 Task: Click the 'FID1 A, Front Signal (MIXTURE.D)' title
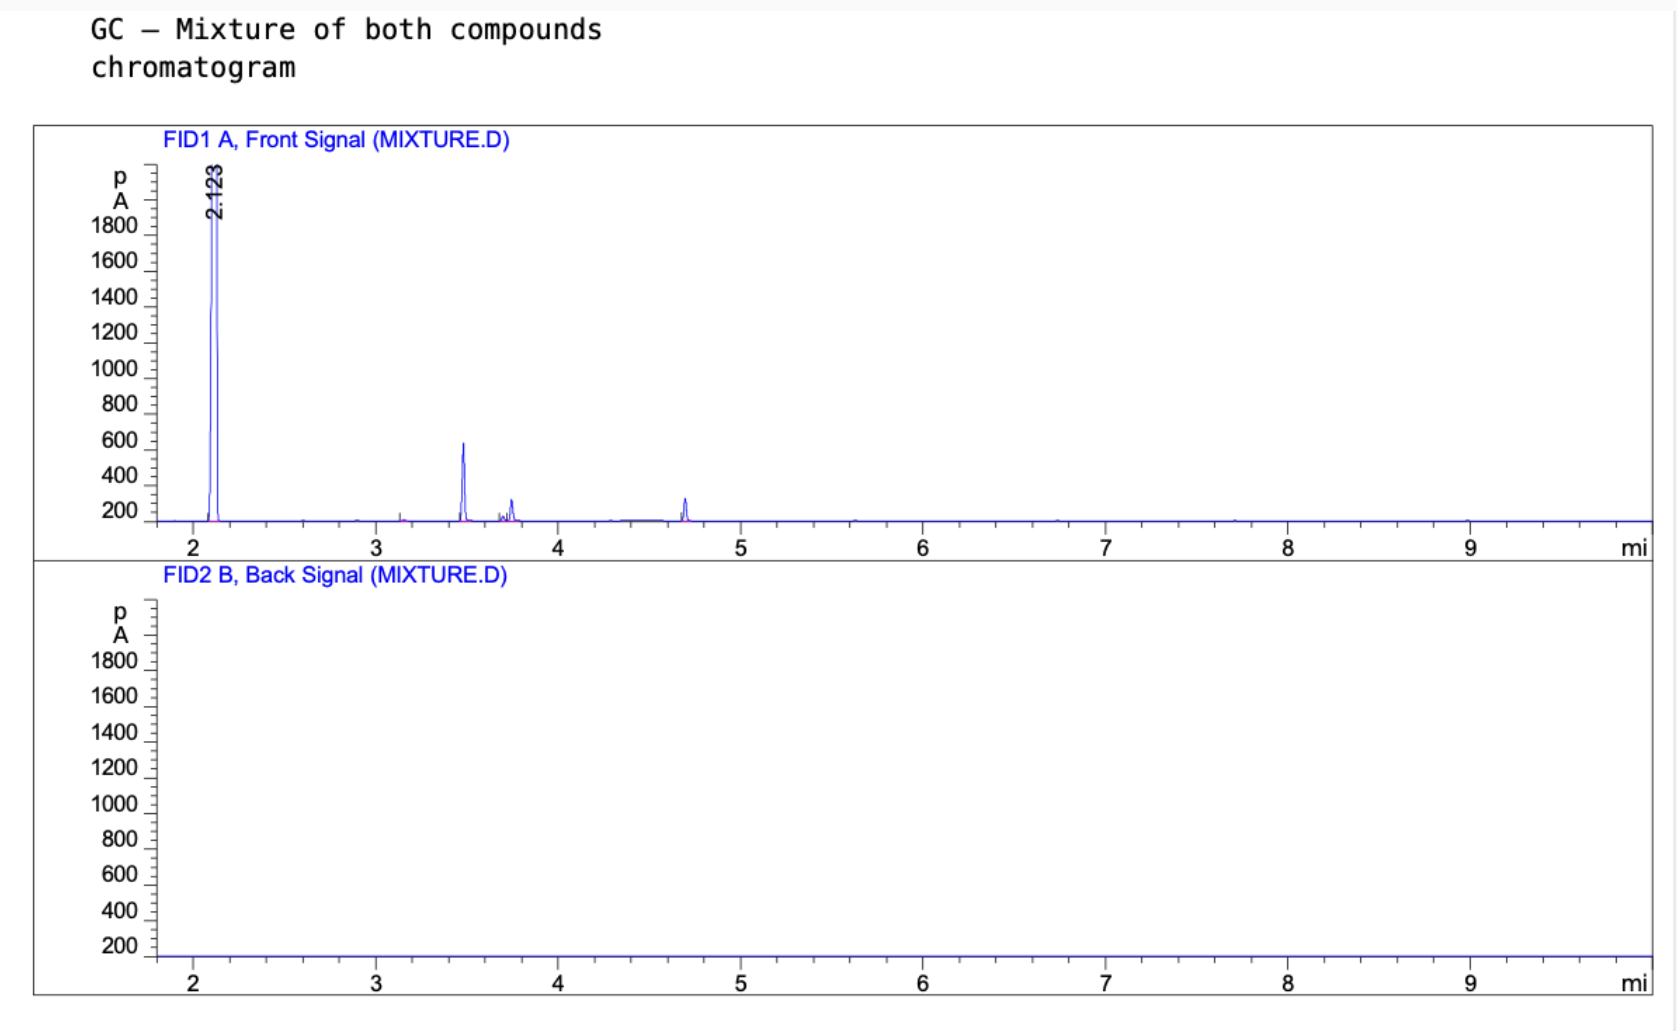point(336,140)
